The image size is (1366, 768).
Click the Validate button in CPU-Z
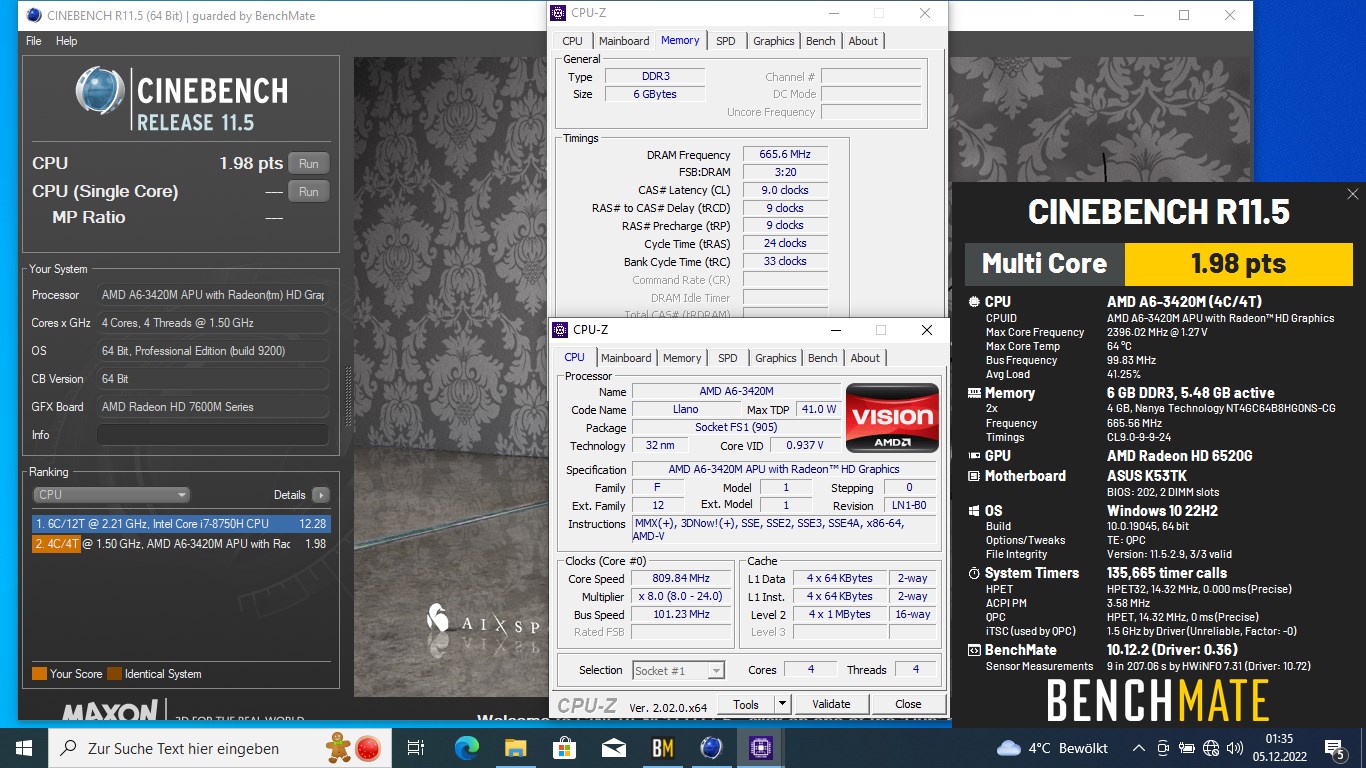[831, 704]
